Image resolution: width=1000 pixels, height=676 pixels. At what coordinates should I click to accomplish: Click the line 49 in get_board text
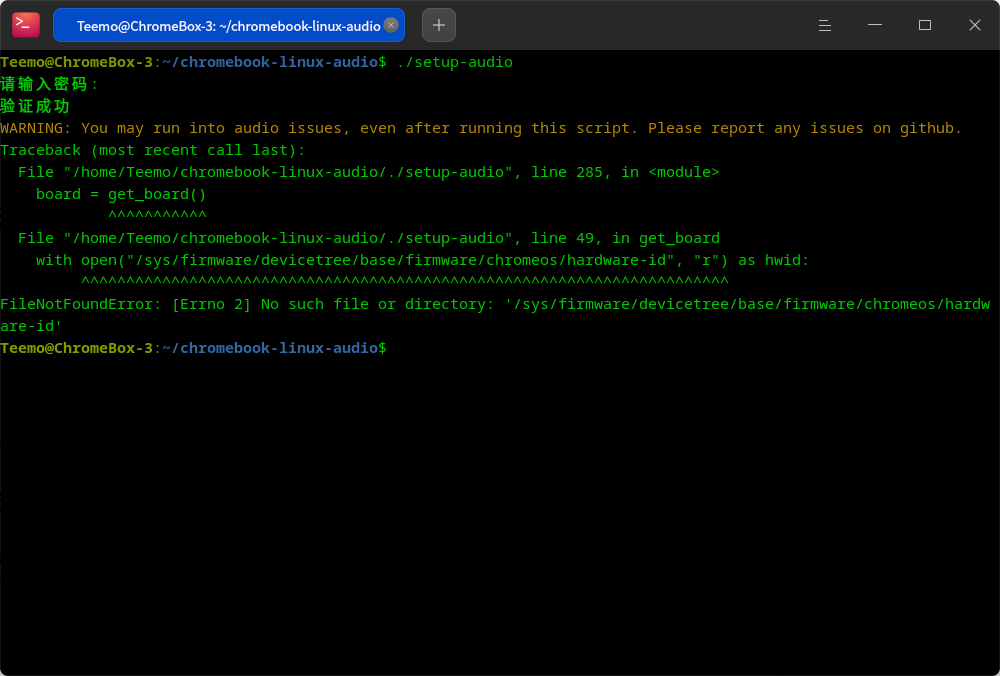point(626,238)
